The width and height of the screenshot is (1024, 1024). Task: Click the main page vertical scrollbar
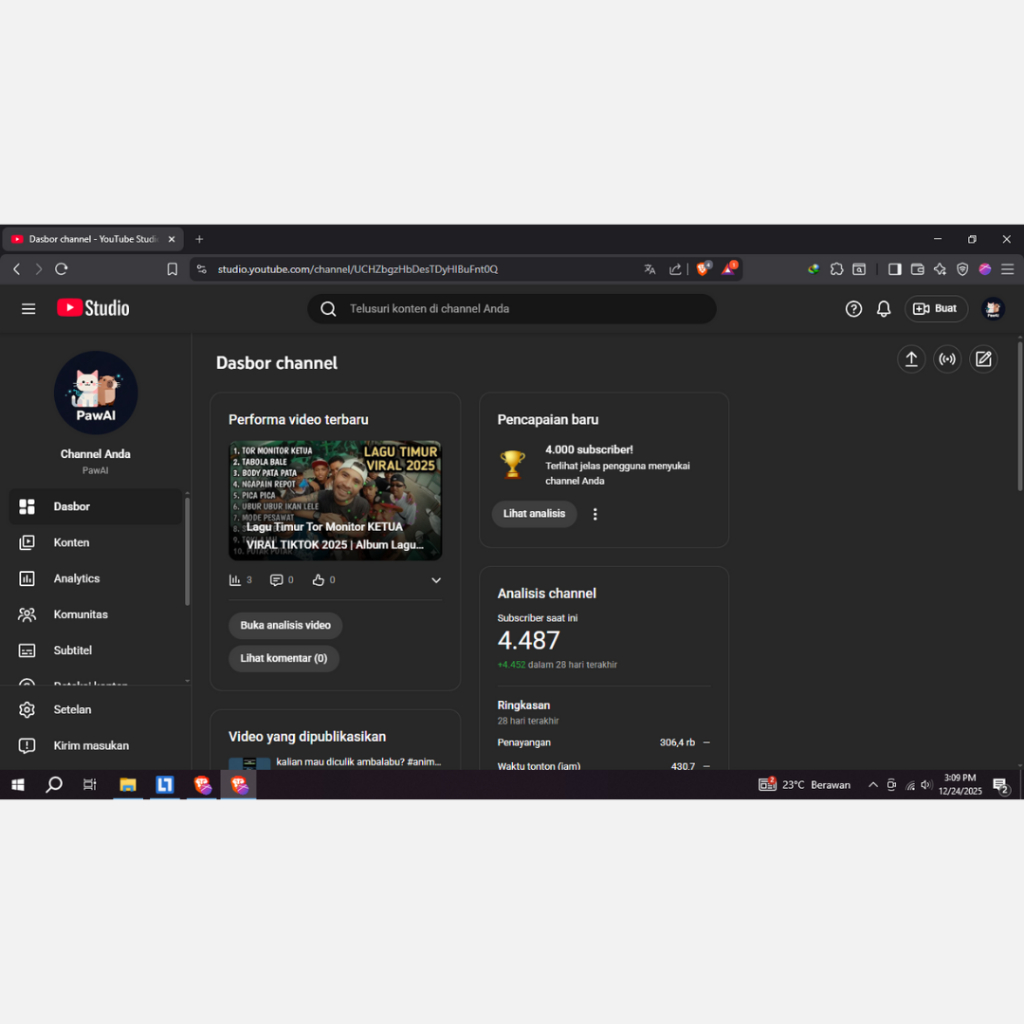click(1019, 415)
